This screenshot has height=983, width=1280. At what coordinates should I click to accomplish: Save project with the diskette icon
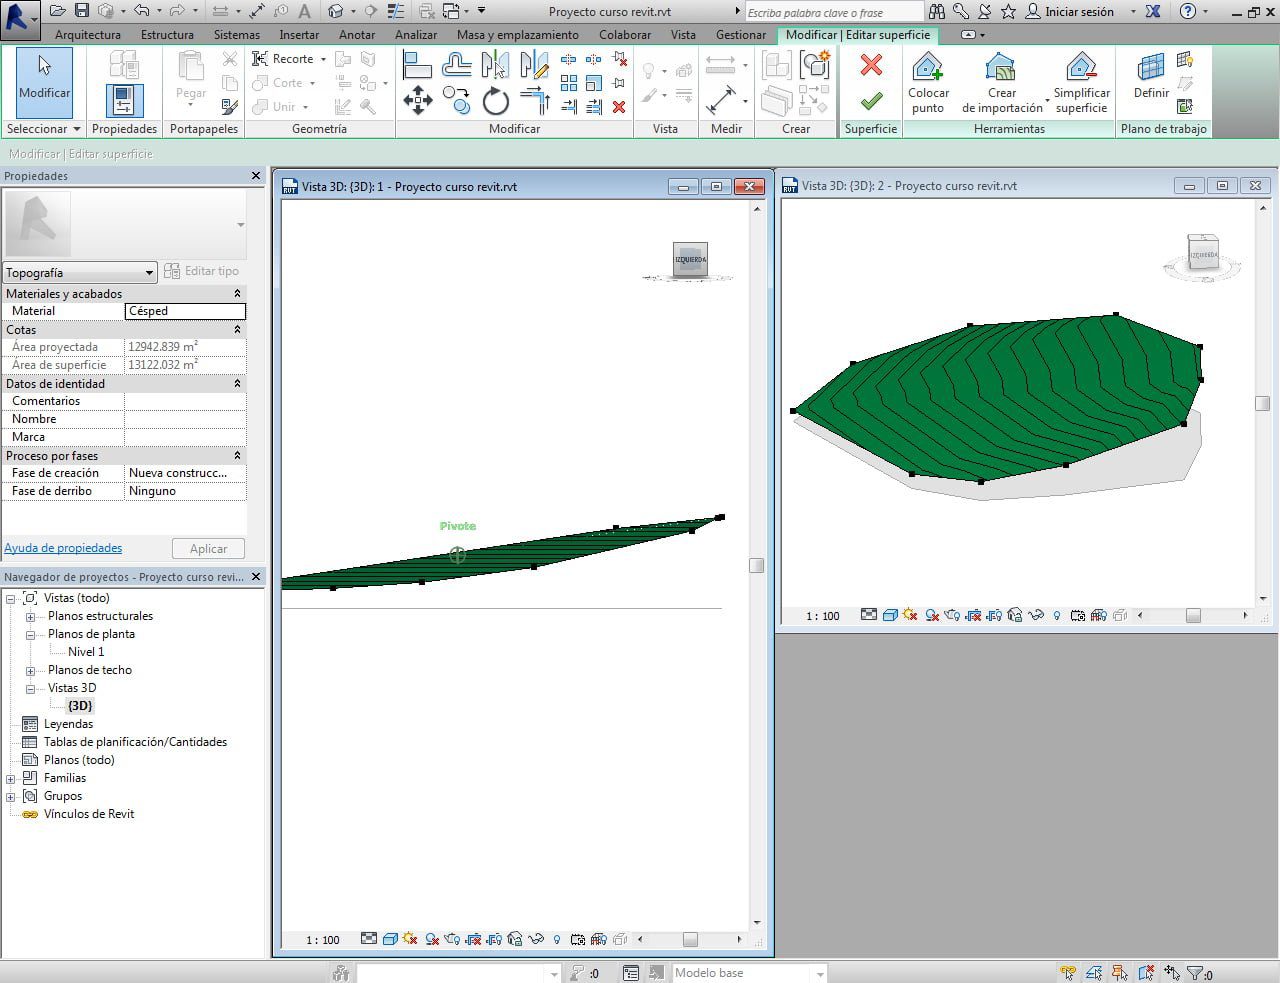tap(82, 11)
